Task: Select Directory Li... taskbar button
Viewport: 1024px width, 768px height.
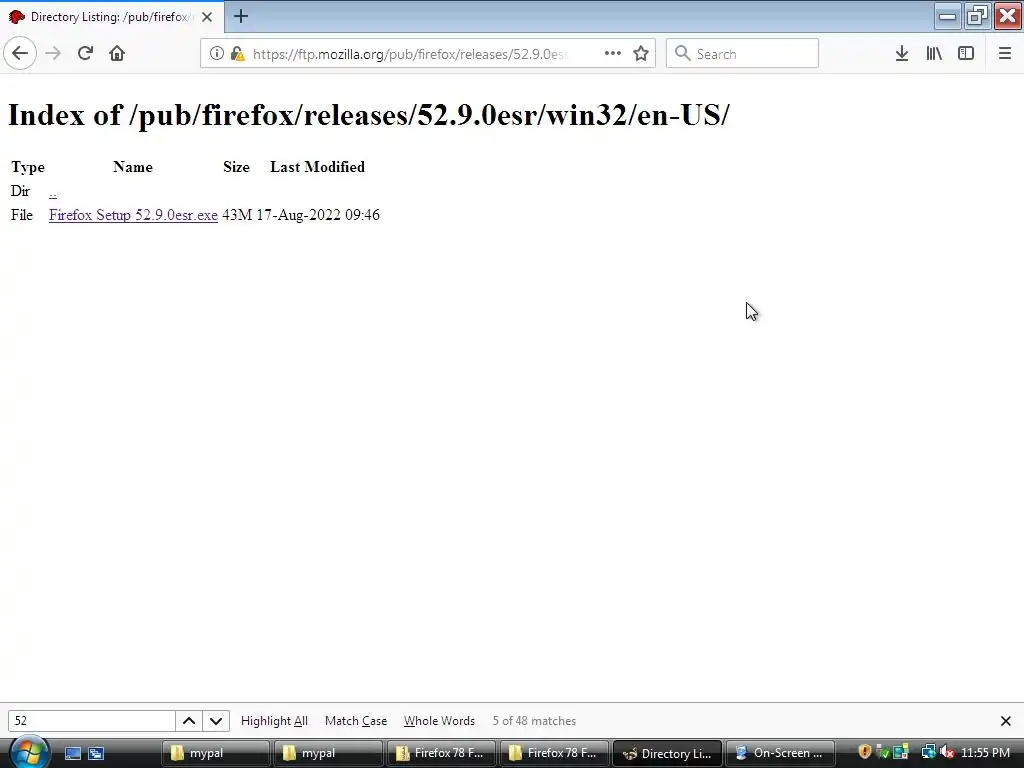Action: click(667, 753)
